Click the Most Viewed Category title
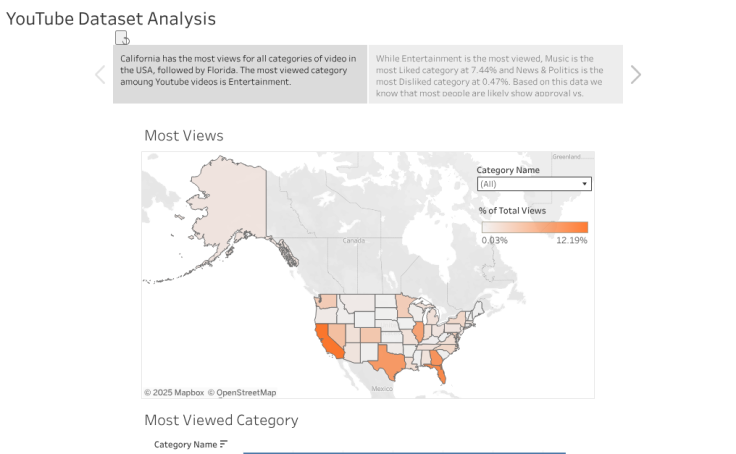The width and height of the screenshot is (736, 454). pyautogui.click(x=221, y=420)
